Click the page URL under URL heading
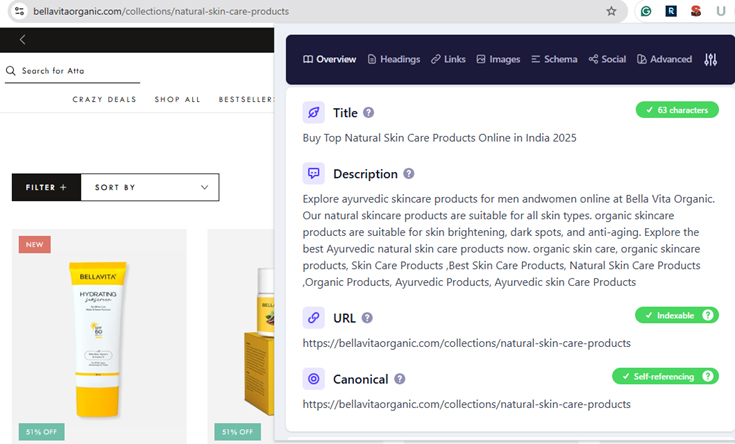The image size is (735, 444). tap(466, 343)
